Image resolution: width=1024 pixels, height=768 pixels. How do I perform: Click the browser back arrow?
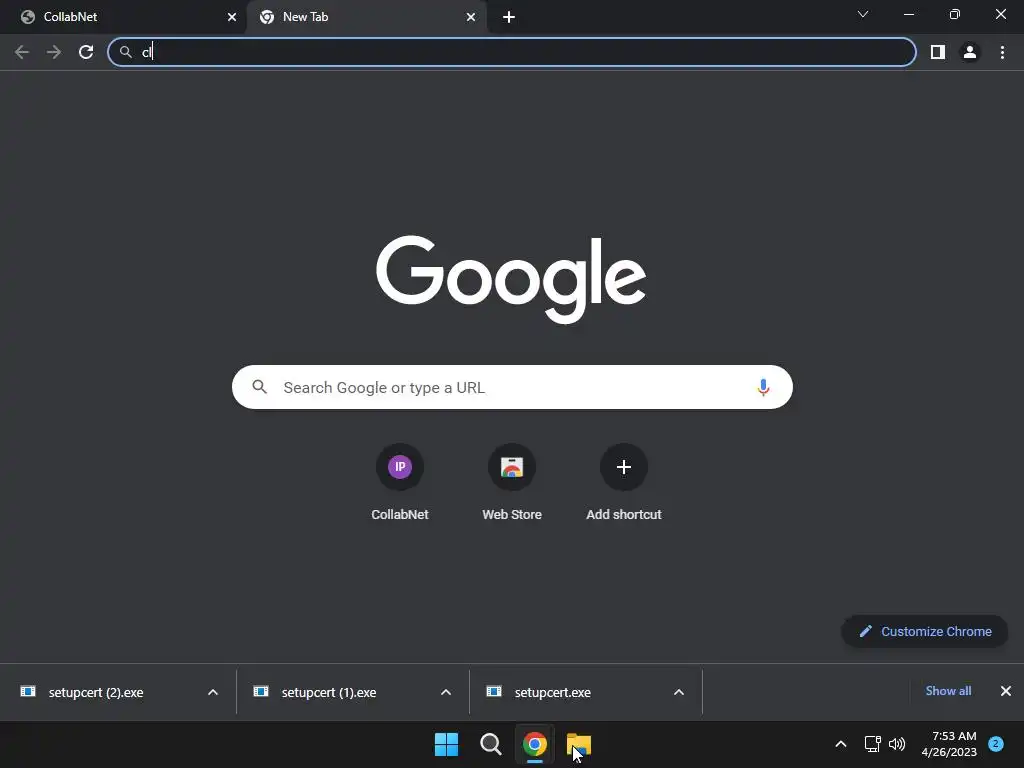(x=22, y=52)
